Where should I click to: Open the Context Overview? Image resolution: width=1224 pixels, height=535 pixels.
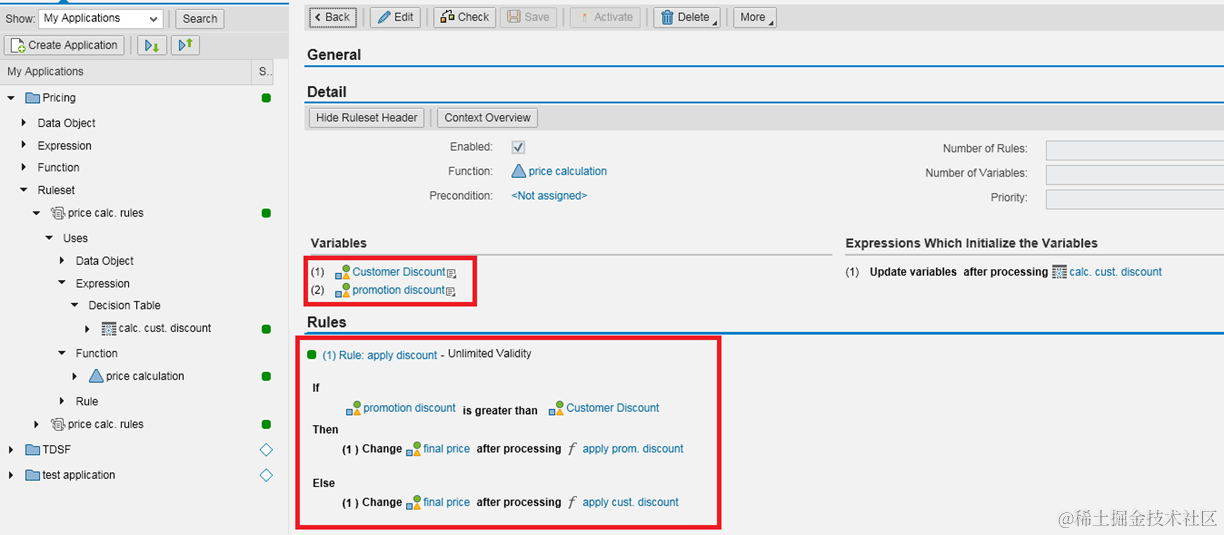[x=488, y=118]
